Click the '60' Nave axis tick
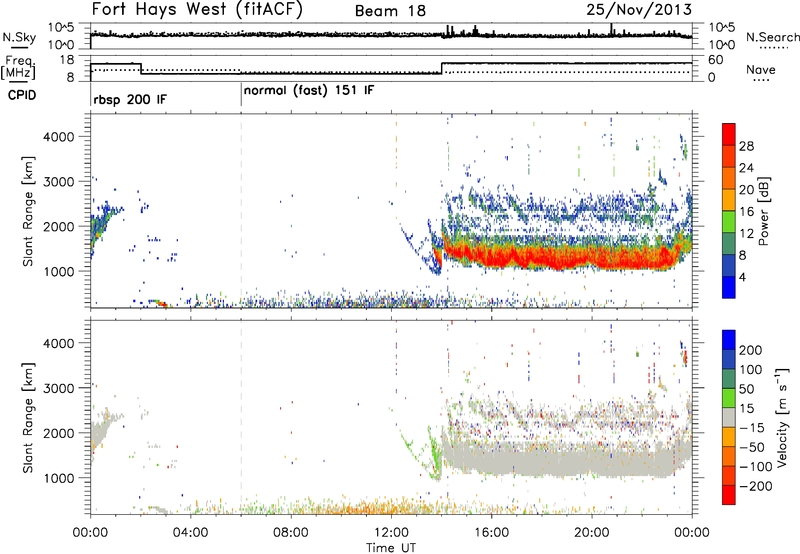Screen dimensions: 800x554 716,60
